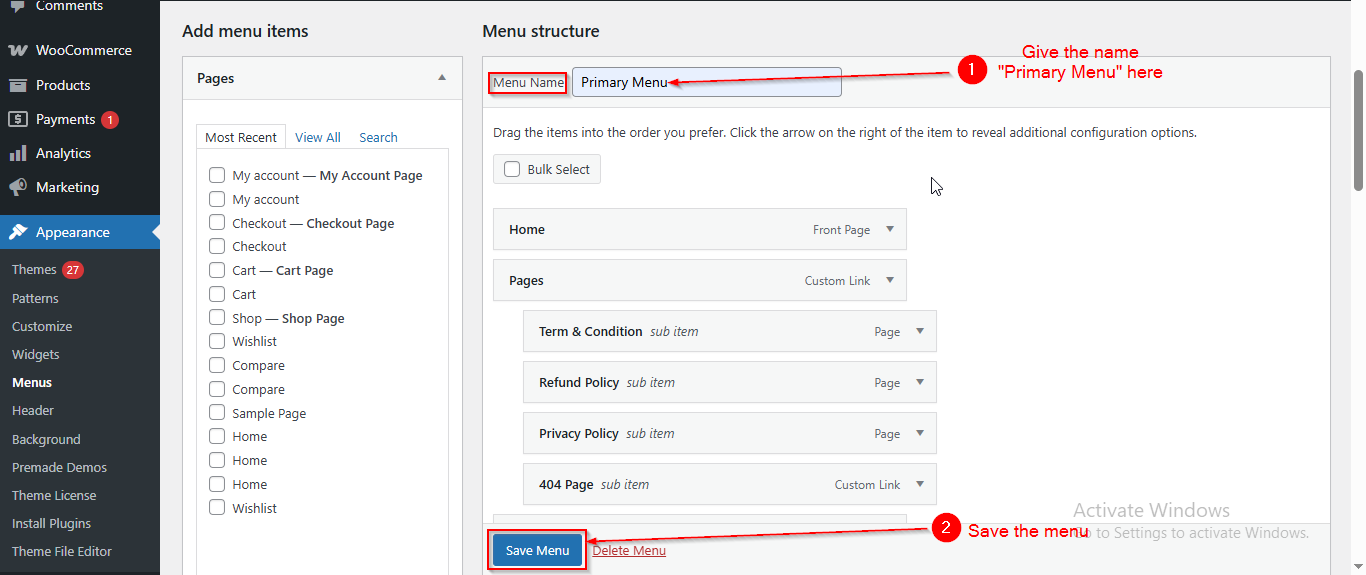Click the Products box icon

[x=18, y=85]
